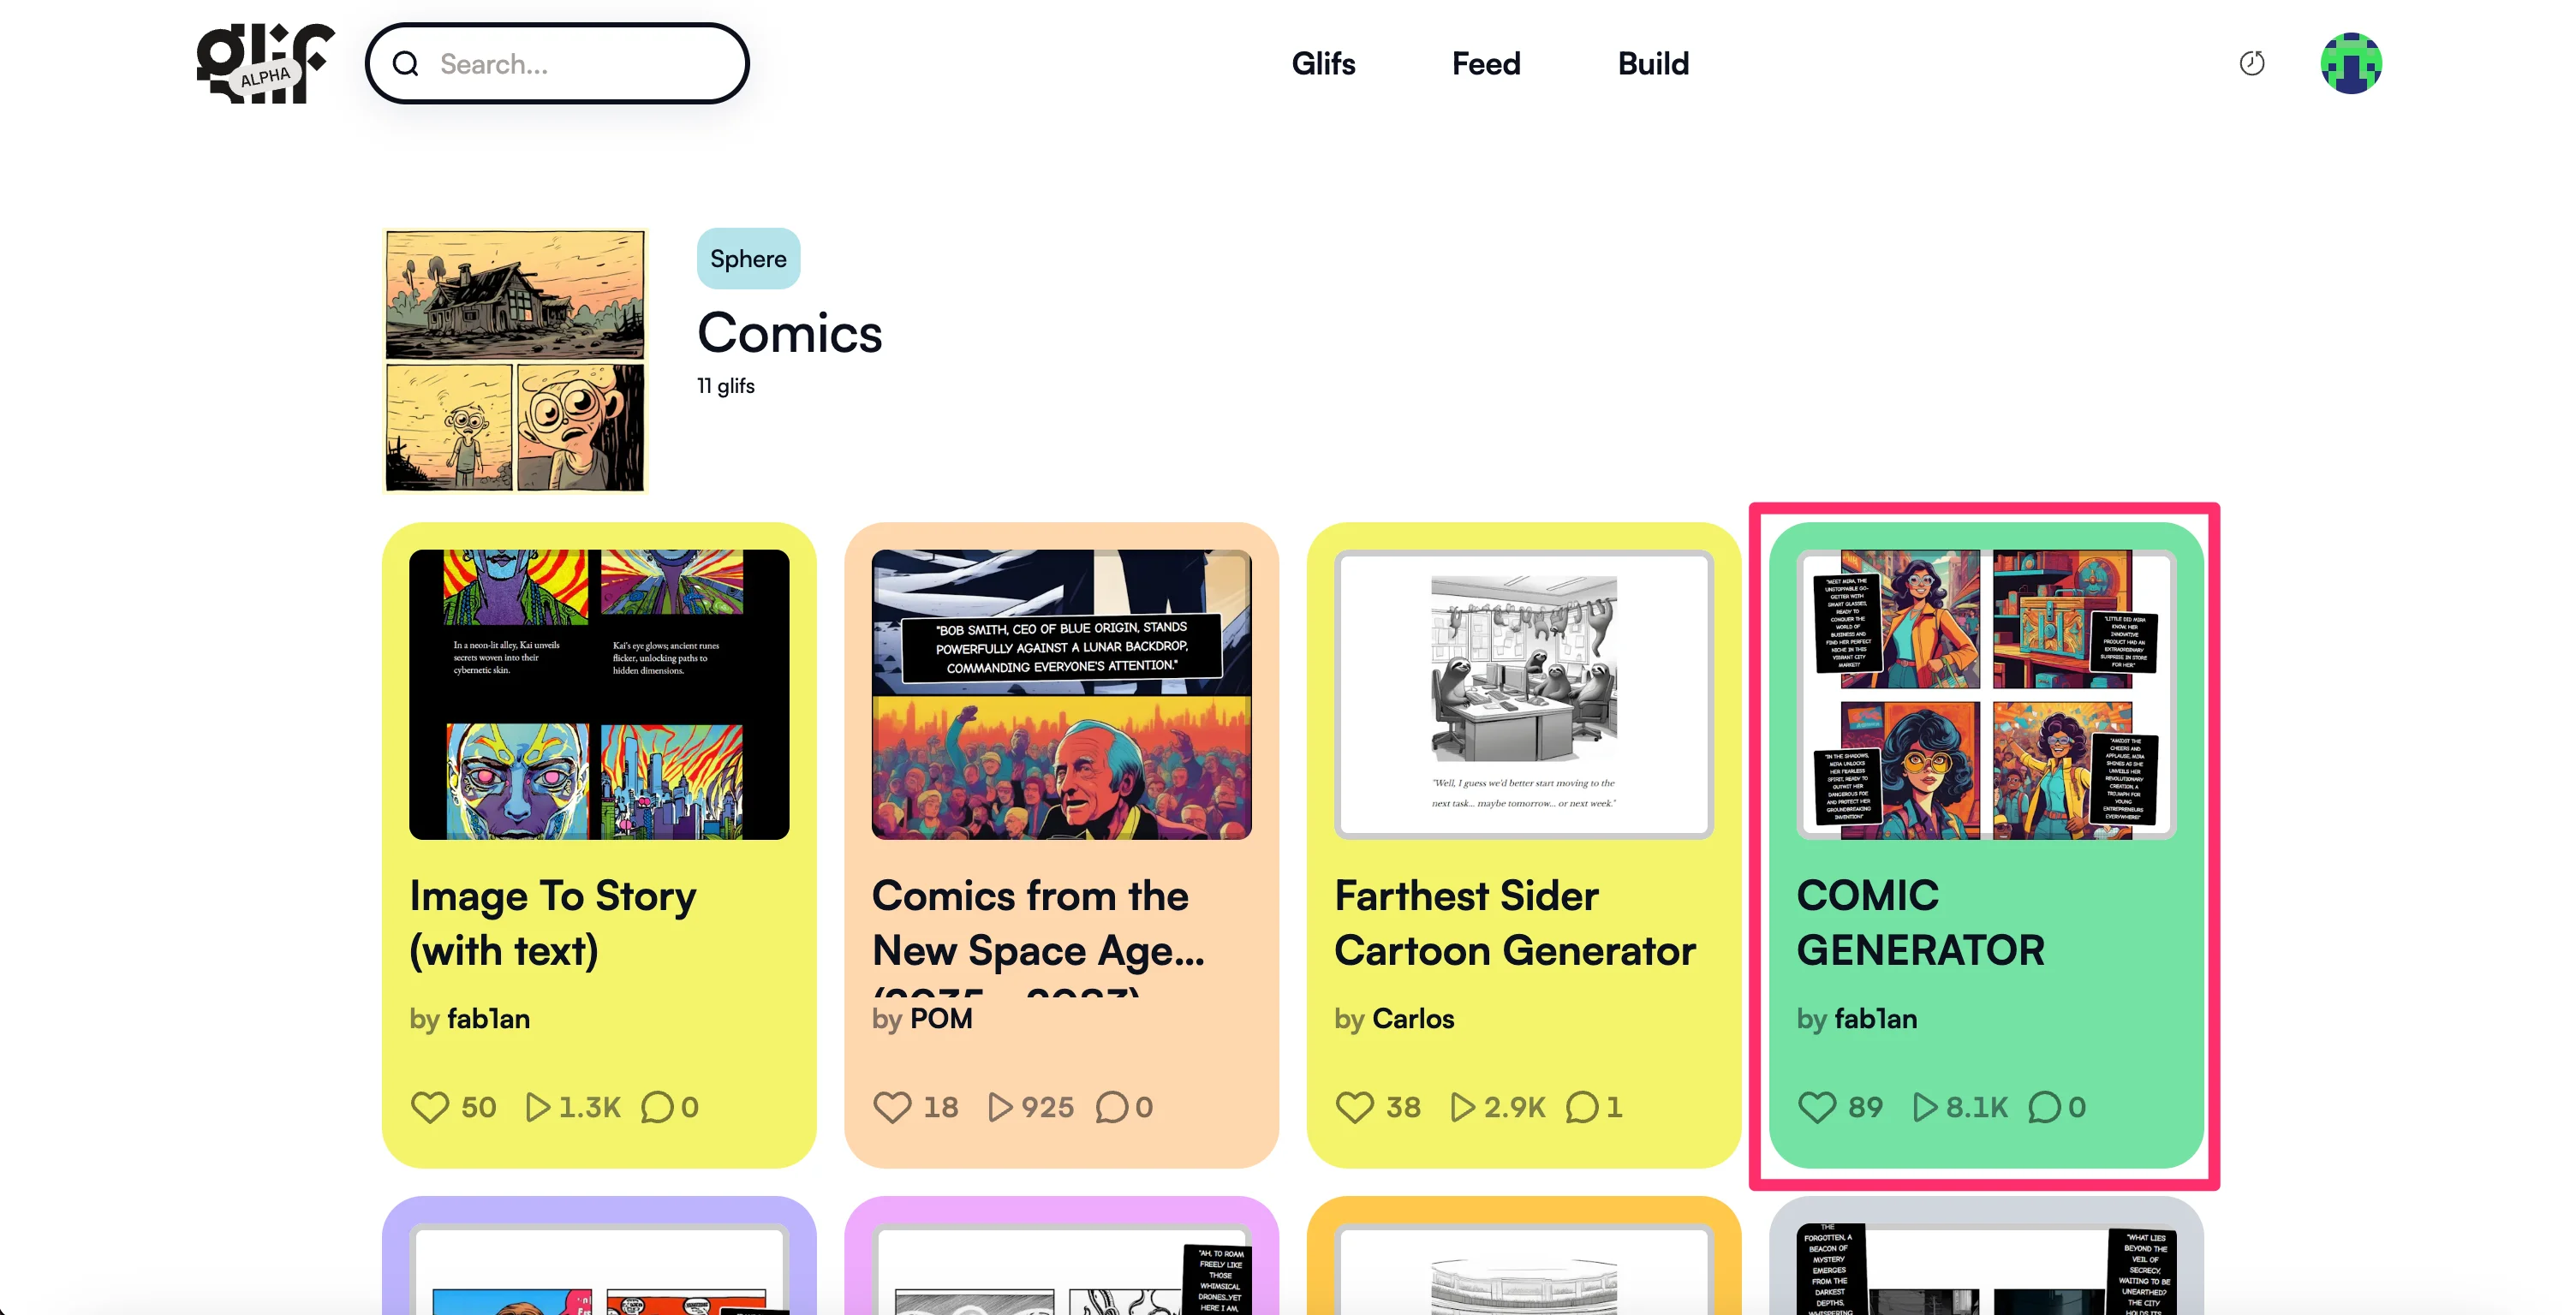Click heart icon on COMIC GENERATOR card
This screenshot has height=1315, width=2576.
tap(1816, 1107)
